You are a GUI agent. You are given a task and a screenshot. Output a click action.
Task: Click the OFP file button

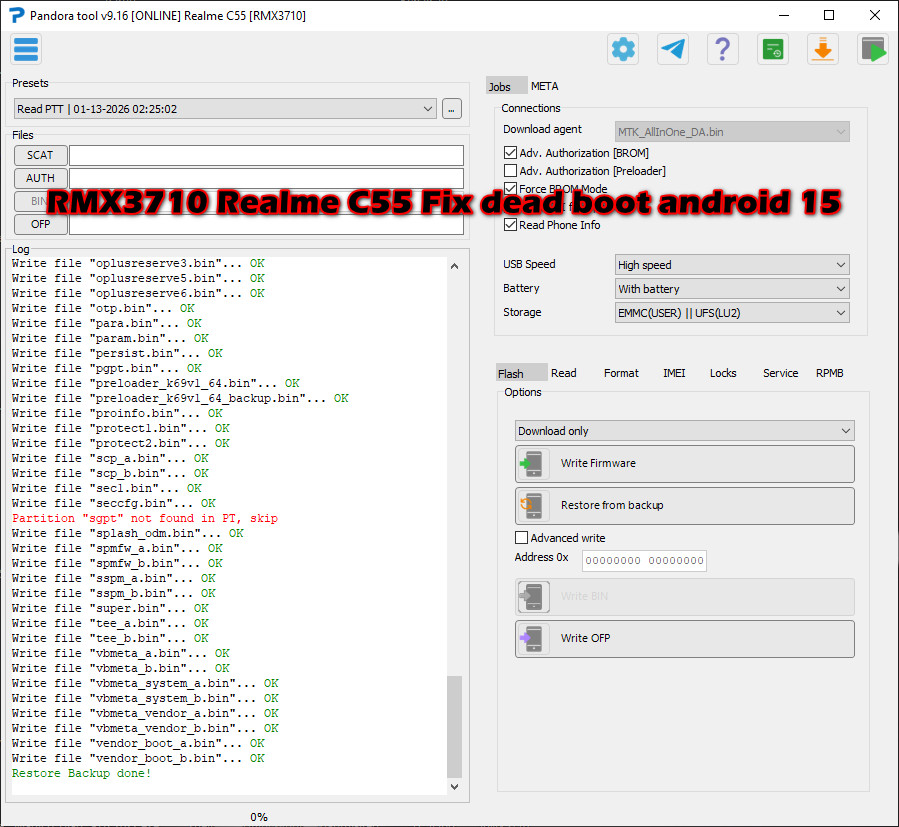tap(40, 224)
